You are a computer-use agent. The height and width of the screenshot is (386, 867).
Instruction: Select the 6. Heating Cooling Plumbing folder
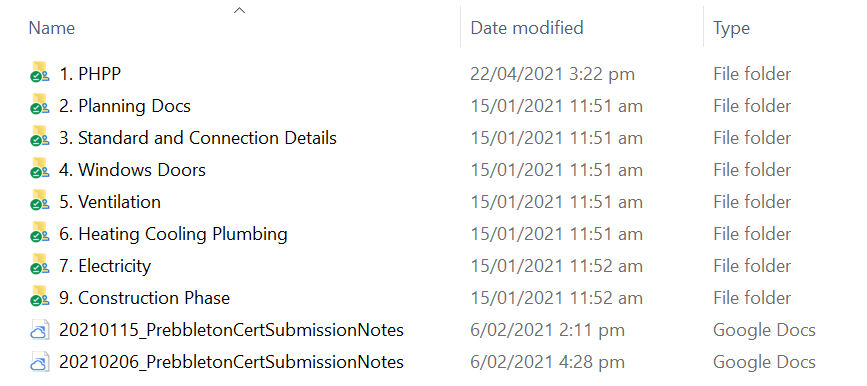click(x=173, y=234)
